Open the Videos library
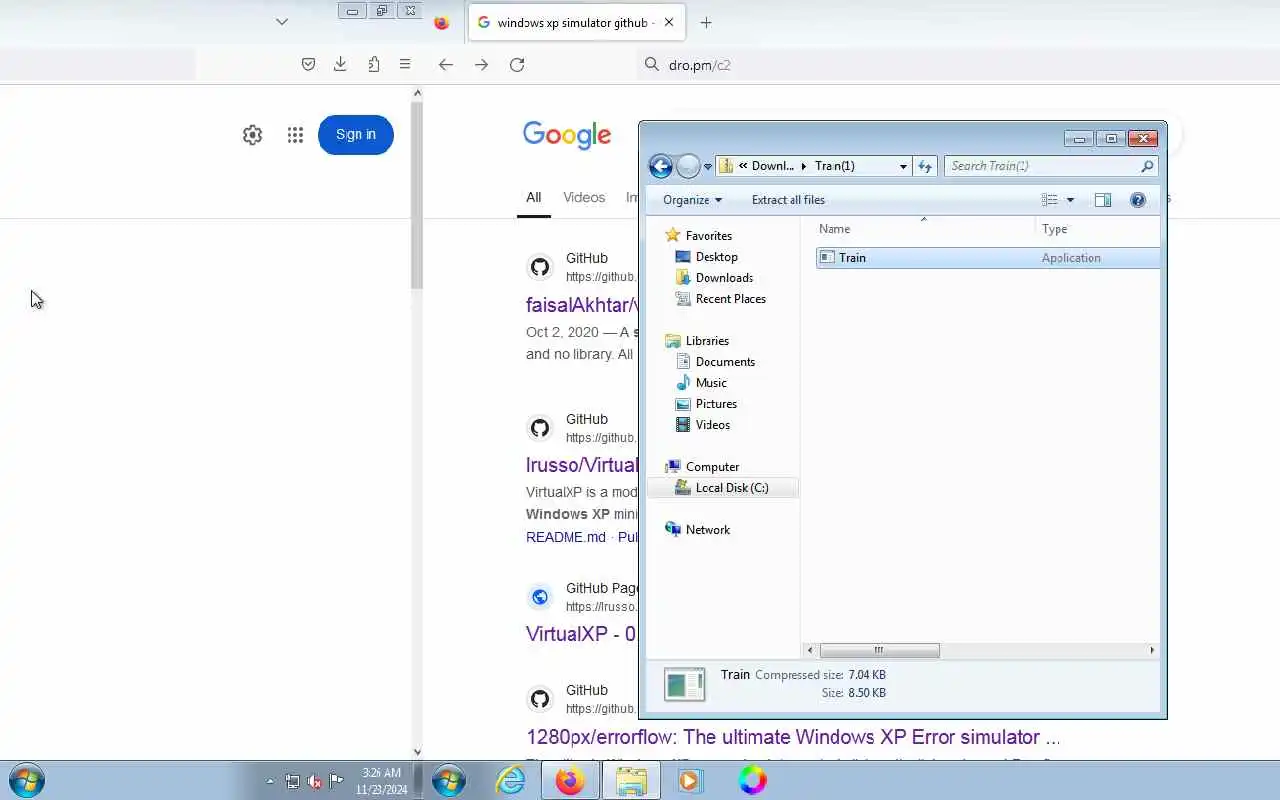1280x800 pixels. (712, 425)
